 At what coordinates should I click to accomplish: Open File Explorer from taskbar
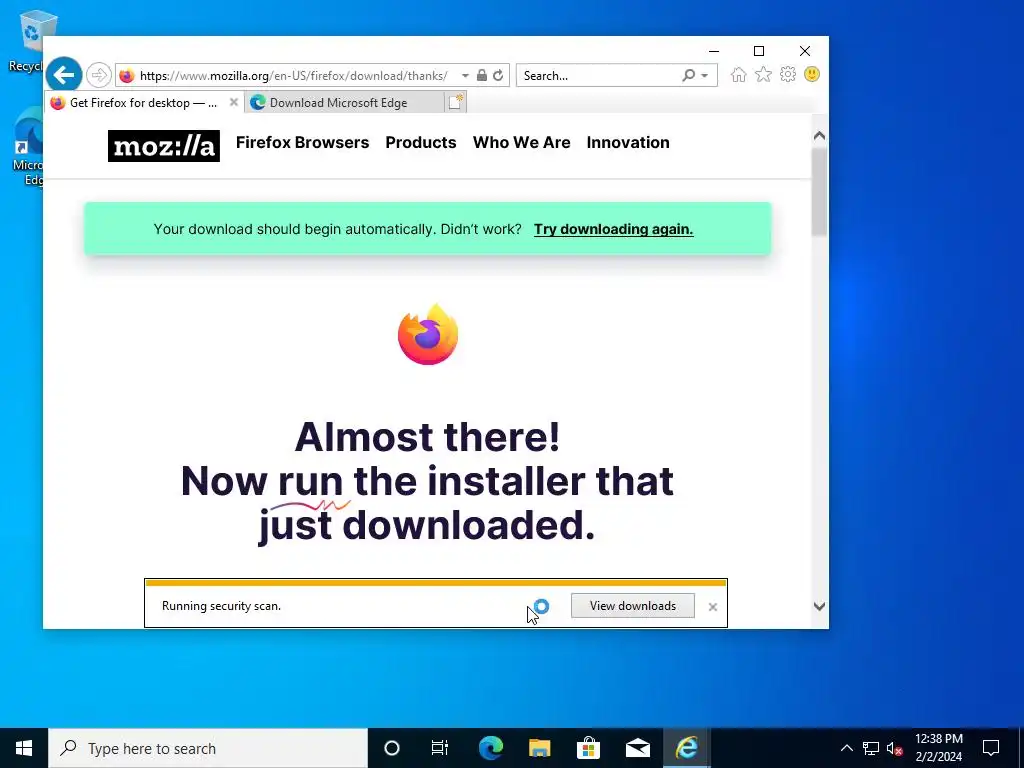(539, 748)
